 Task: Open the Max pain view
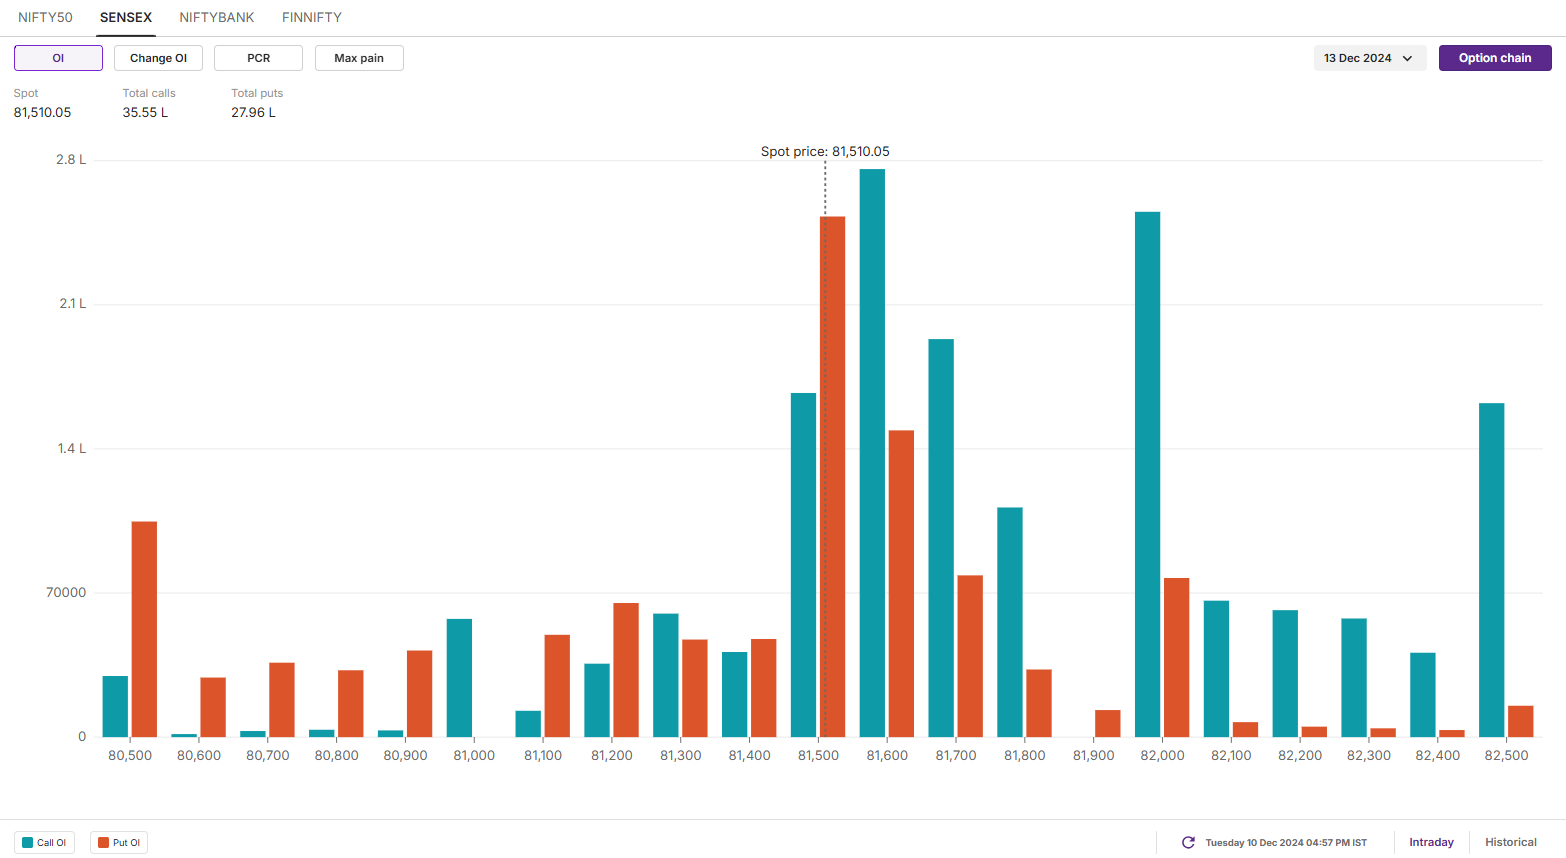[x=359, y=58]
